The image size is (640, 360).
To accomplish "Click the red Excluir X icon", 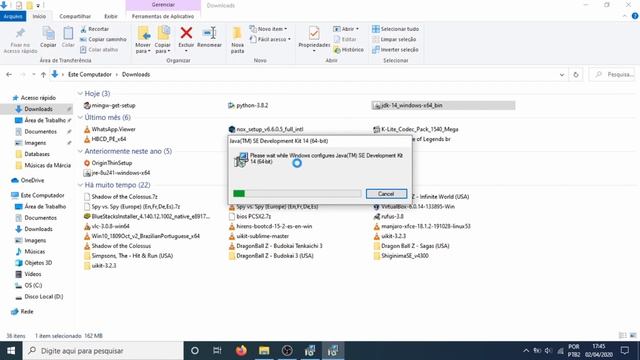I will [x=186, y=33].
